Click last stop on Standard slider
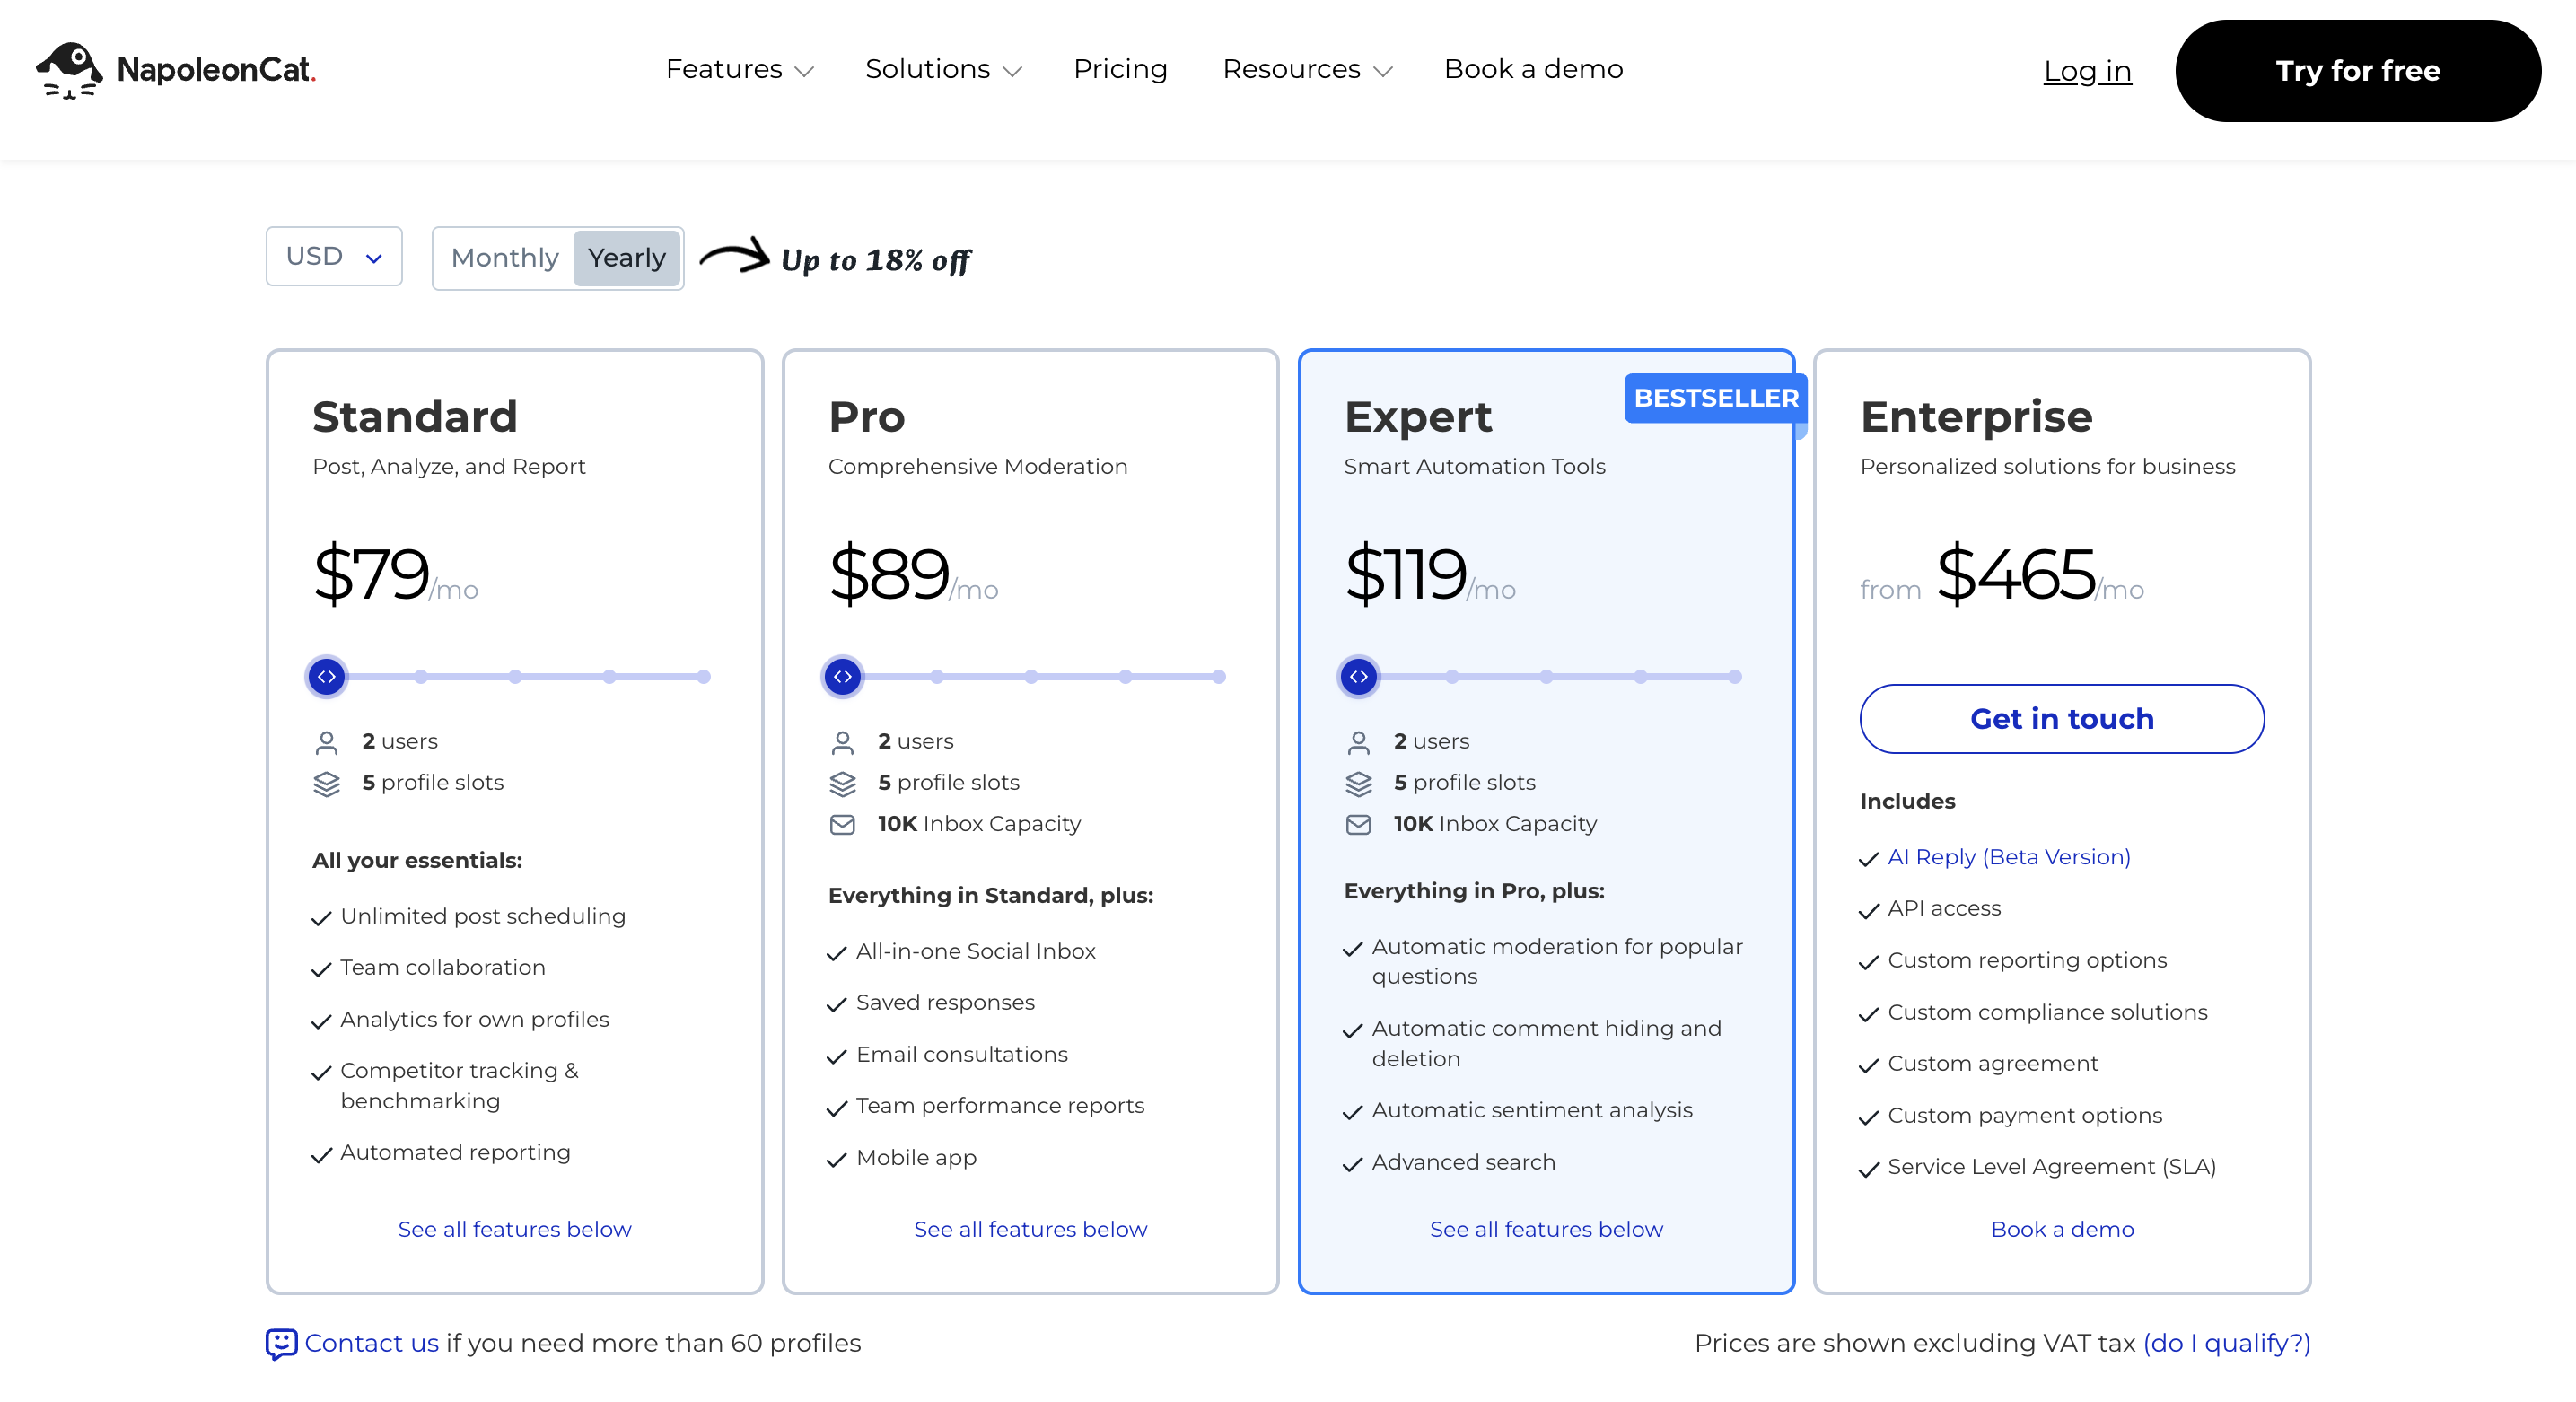The height and width of the screenshot is (1402, 2576). (x=704, y=677)
